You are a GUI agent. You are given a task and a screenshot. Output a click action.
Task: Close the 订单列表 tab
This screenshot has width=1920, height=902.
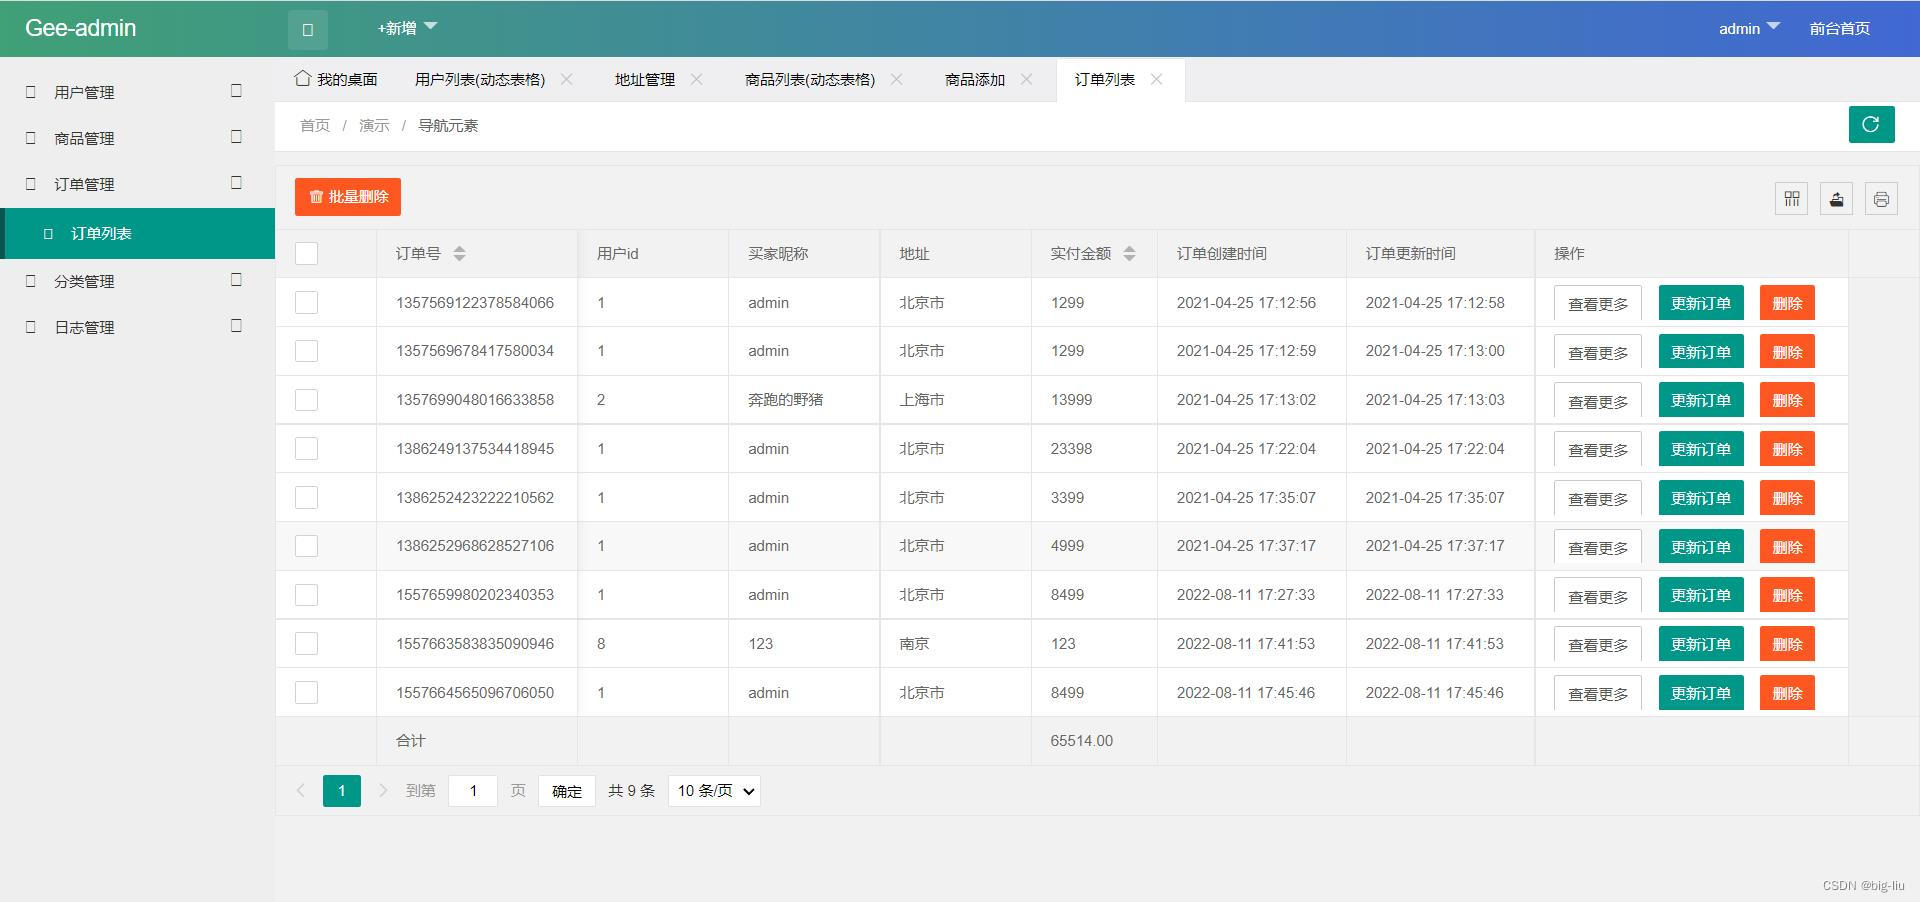(x=1157, y=79)
